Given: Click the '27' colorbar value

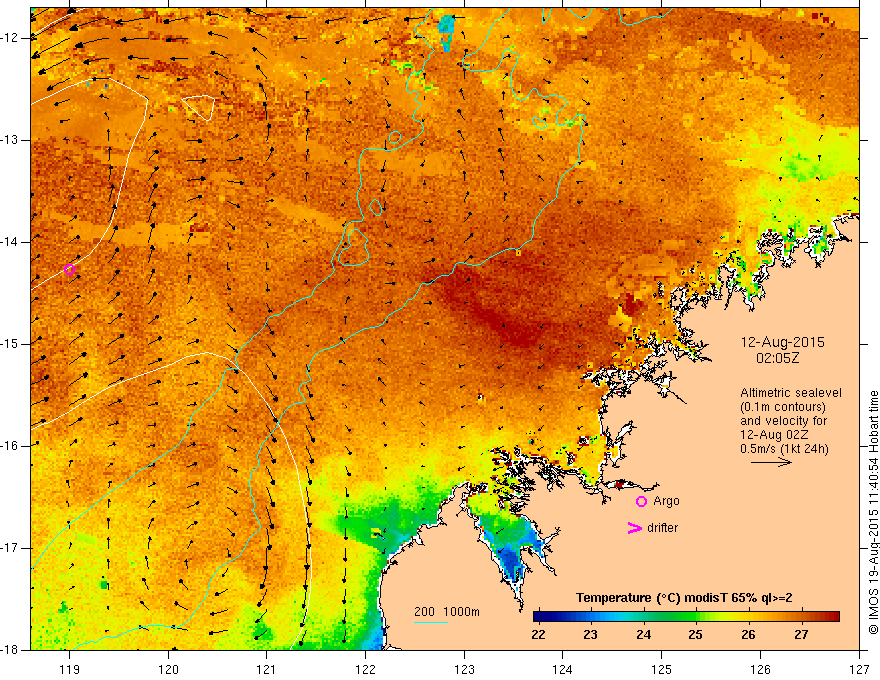Looking at the screenshot, I should point(801,635).
